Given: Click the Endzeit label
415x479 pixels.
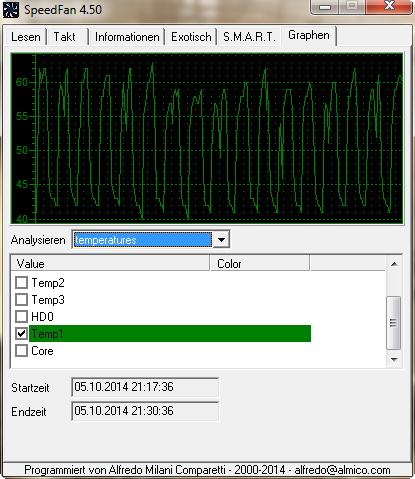Looking at the screenshot, I should (29, 412).
